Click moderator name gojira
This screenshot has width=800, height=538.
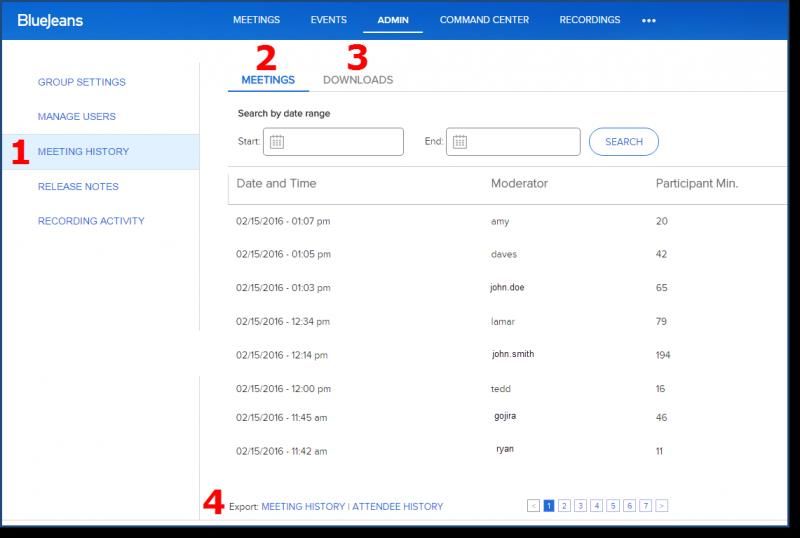[x=505, y=416]
